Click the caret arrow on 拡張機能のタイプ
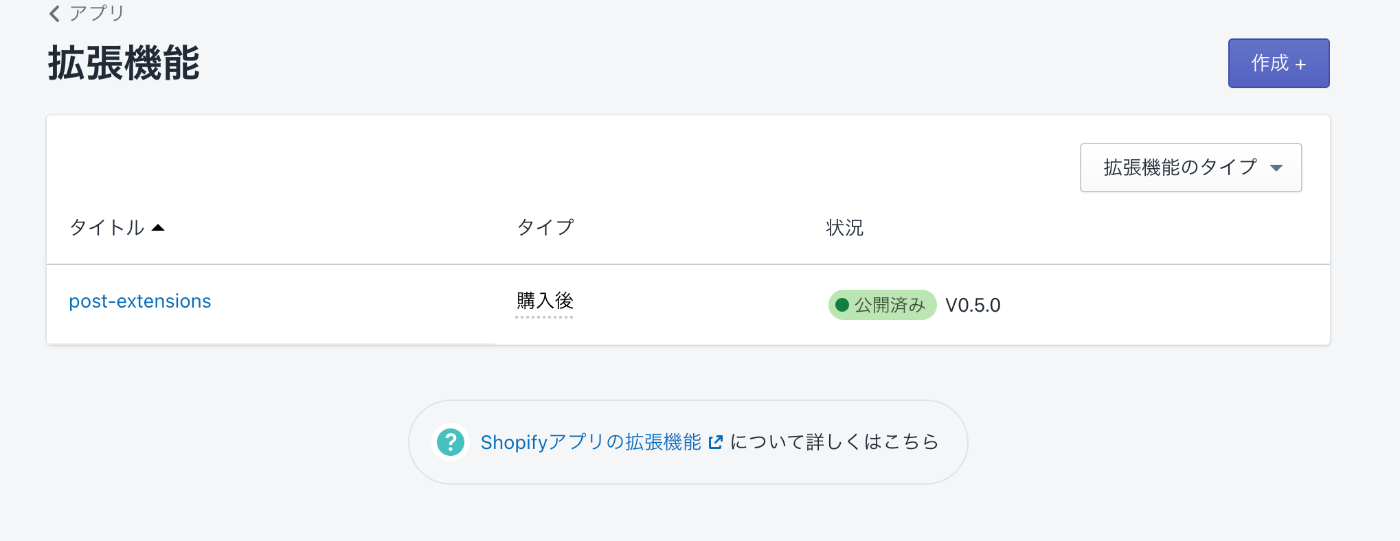This screenshot has width=1400, height=541. [1275, 168]
